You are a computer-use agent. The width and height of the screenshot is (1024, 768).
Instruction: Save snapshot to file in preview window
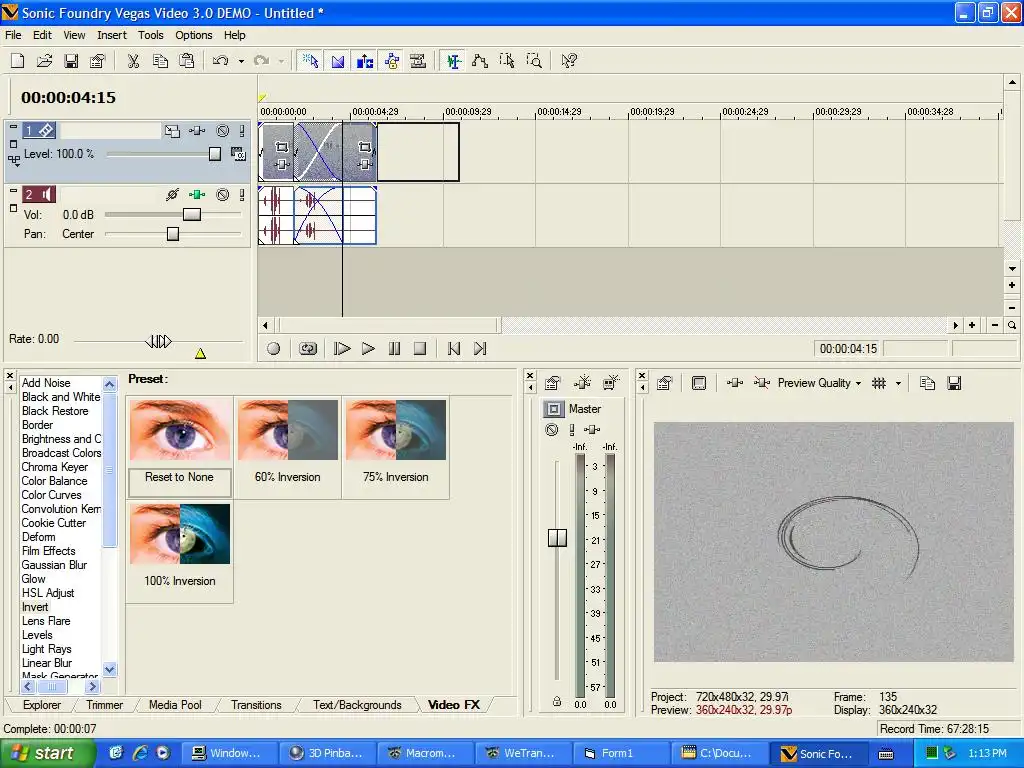(954, 383)
